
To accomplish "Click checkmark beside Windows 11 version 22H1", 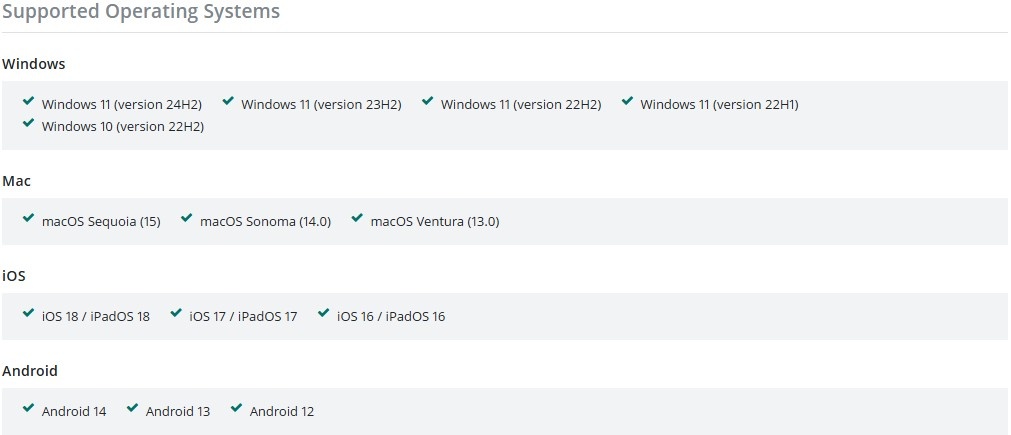I will [627, 101].
